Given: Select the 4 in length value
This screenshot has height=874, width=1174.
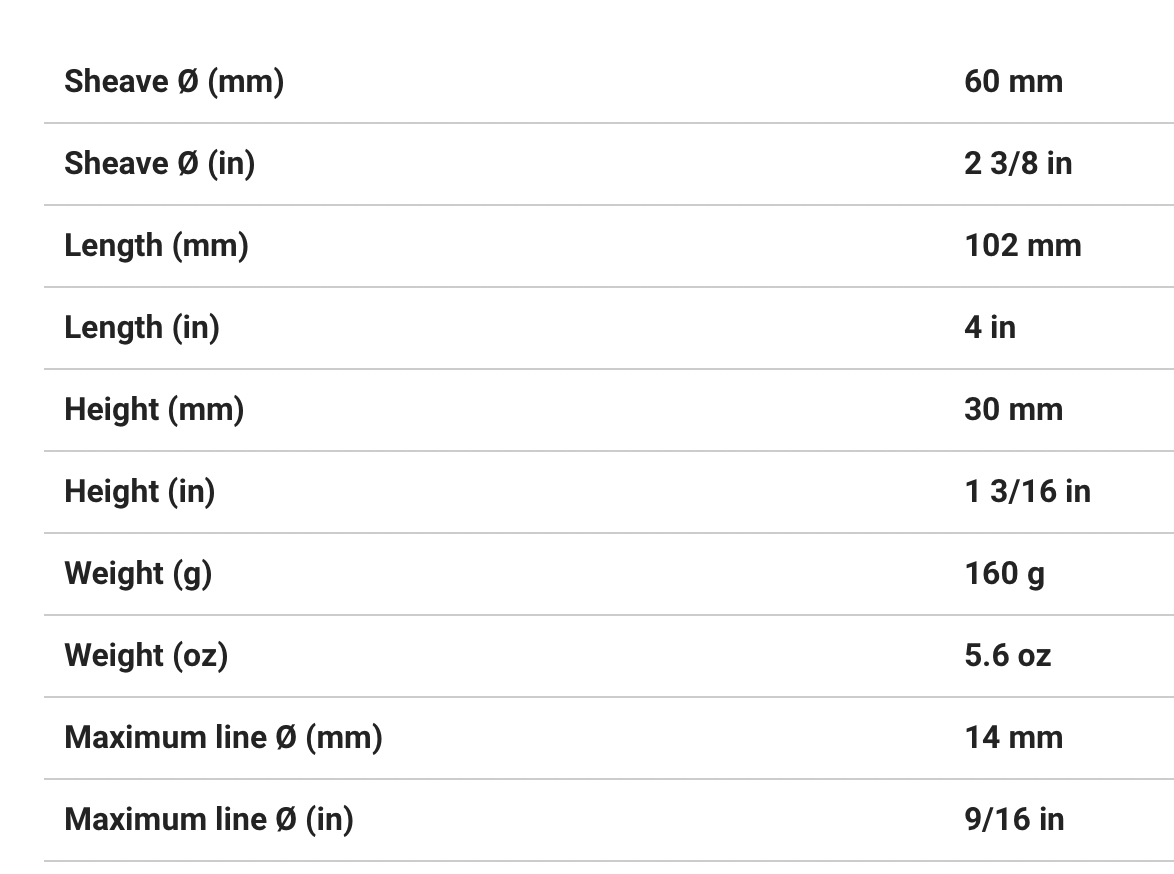Looking at the screenshot, I should [989, 328].
